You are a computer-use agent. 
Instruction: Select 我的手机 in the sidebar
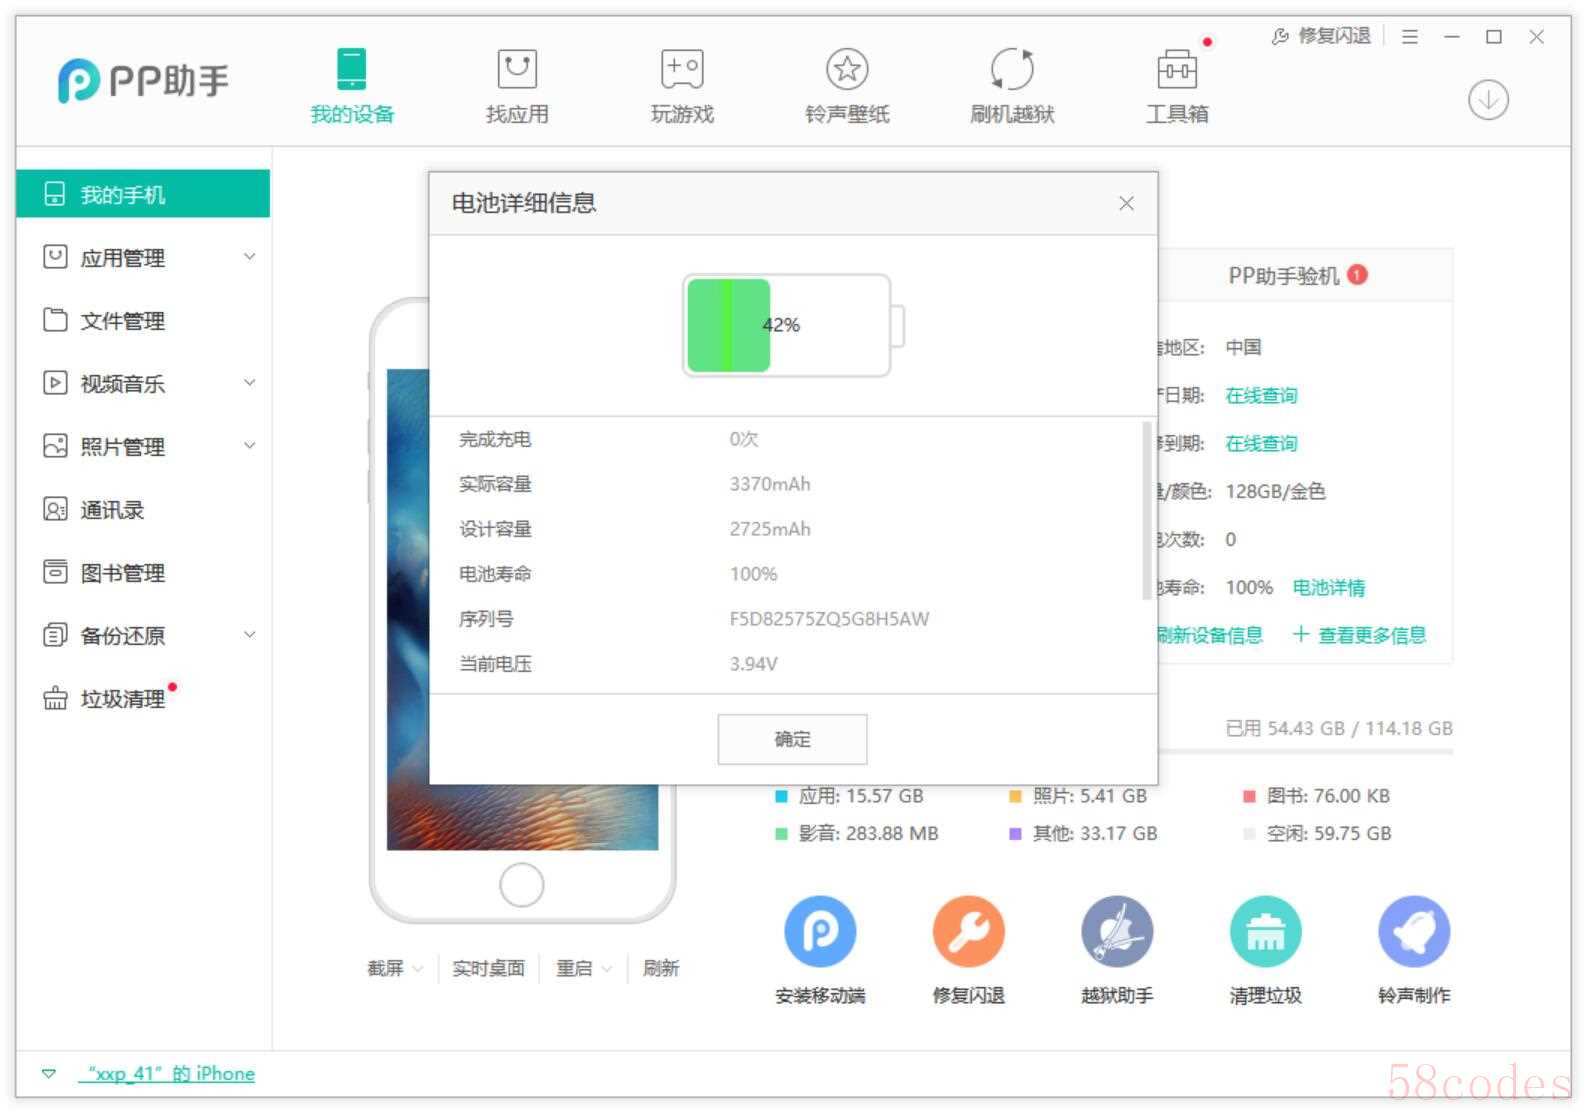coord(143,194)
